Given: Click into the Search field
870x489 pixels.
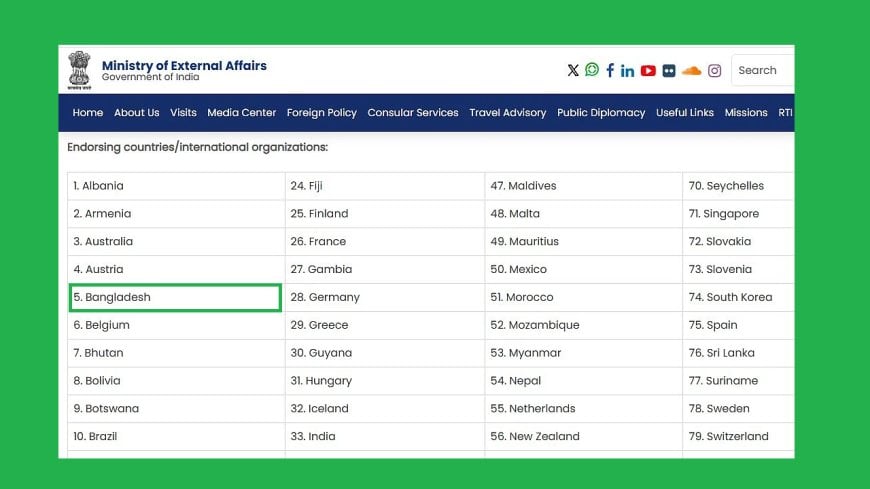Looking at the screenshot, I should [x=762, y=71].
